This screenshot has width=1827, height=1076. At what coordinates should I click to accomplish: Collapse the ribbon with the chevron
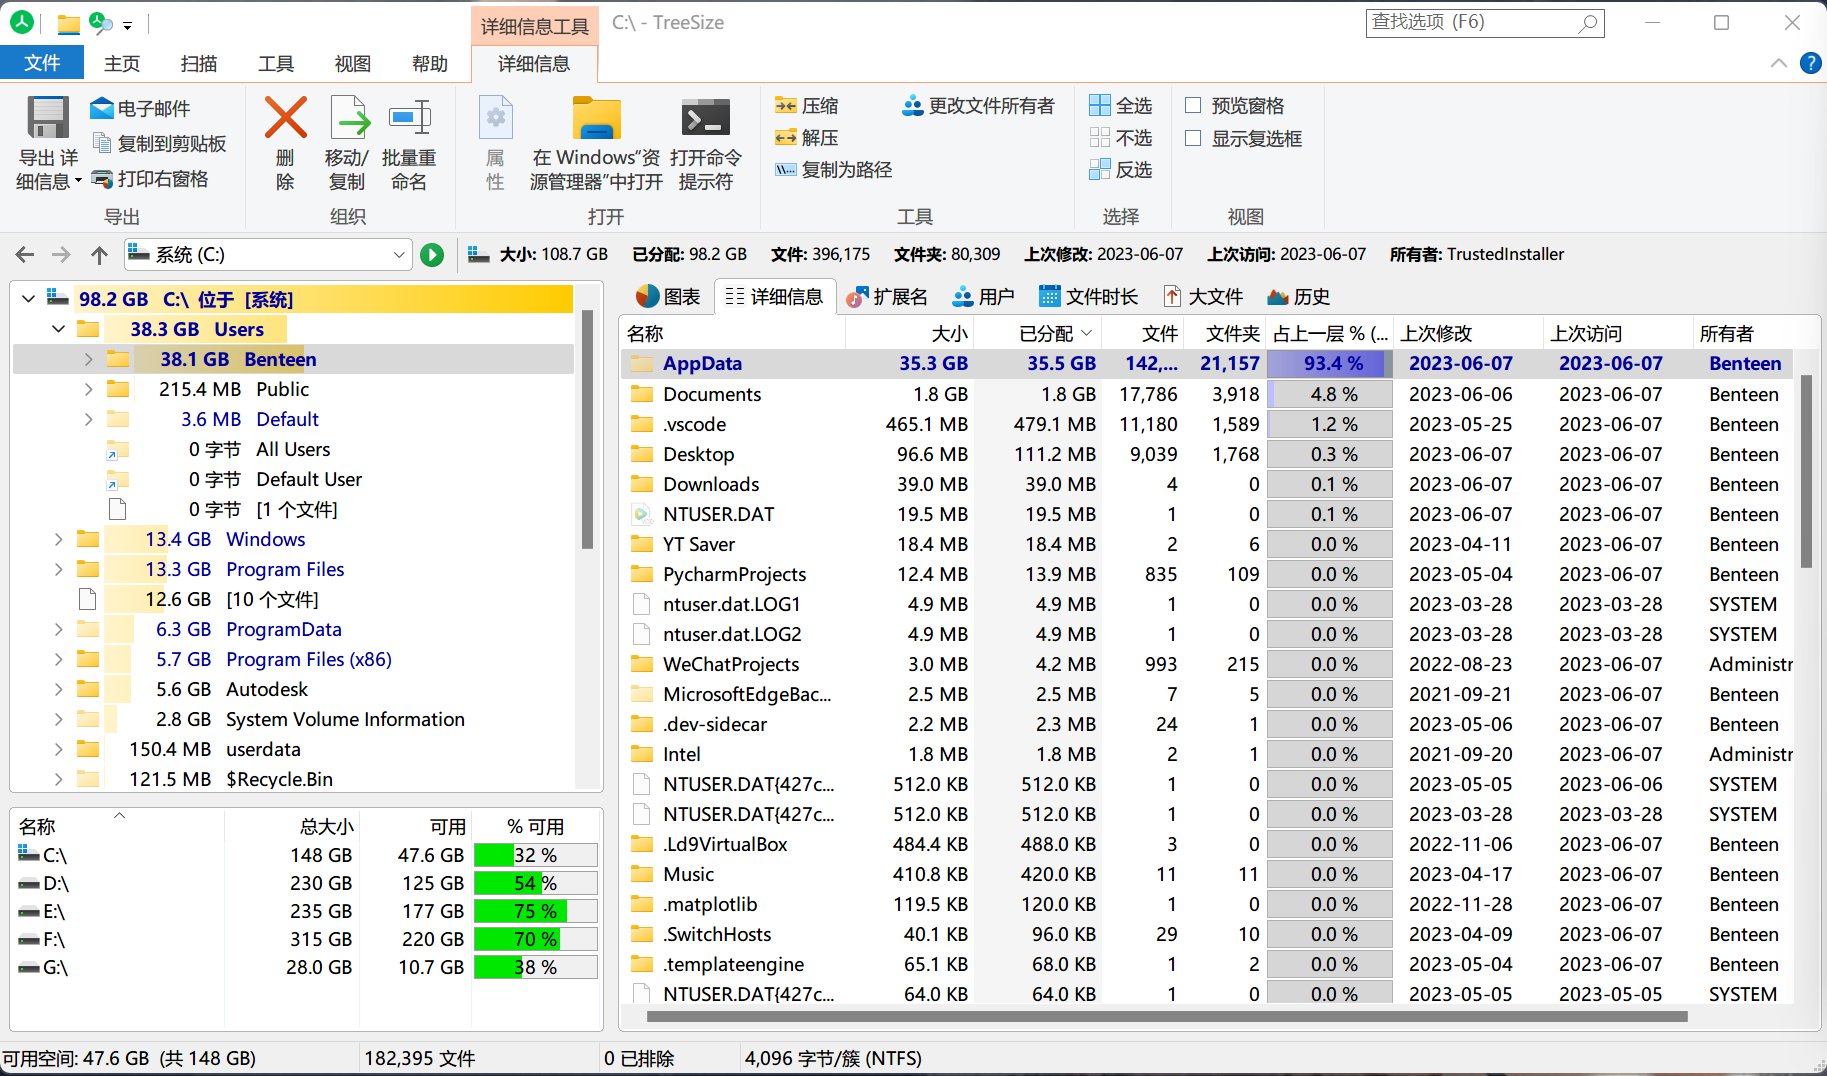[1779, 63]
